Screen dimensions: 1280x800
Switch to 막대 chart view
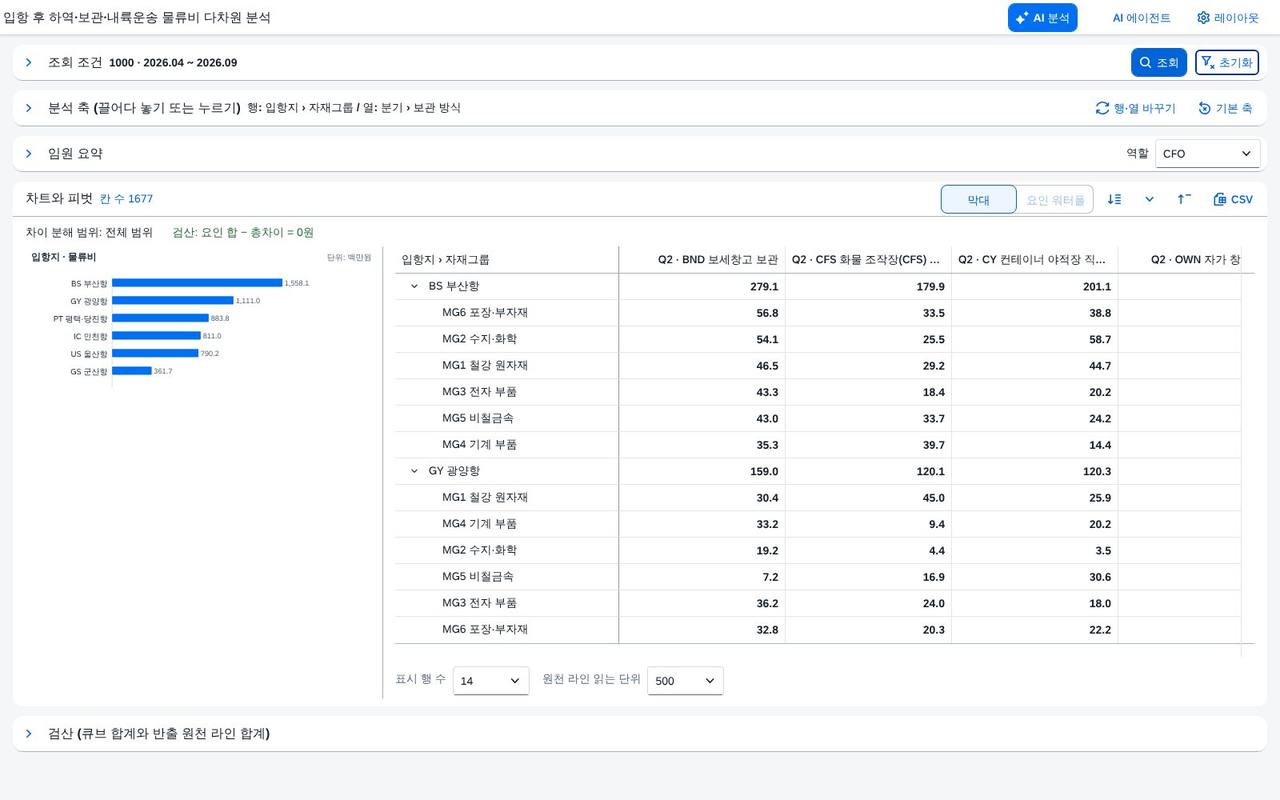pyautogui.click(x=979, y=200)
